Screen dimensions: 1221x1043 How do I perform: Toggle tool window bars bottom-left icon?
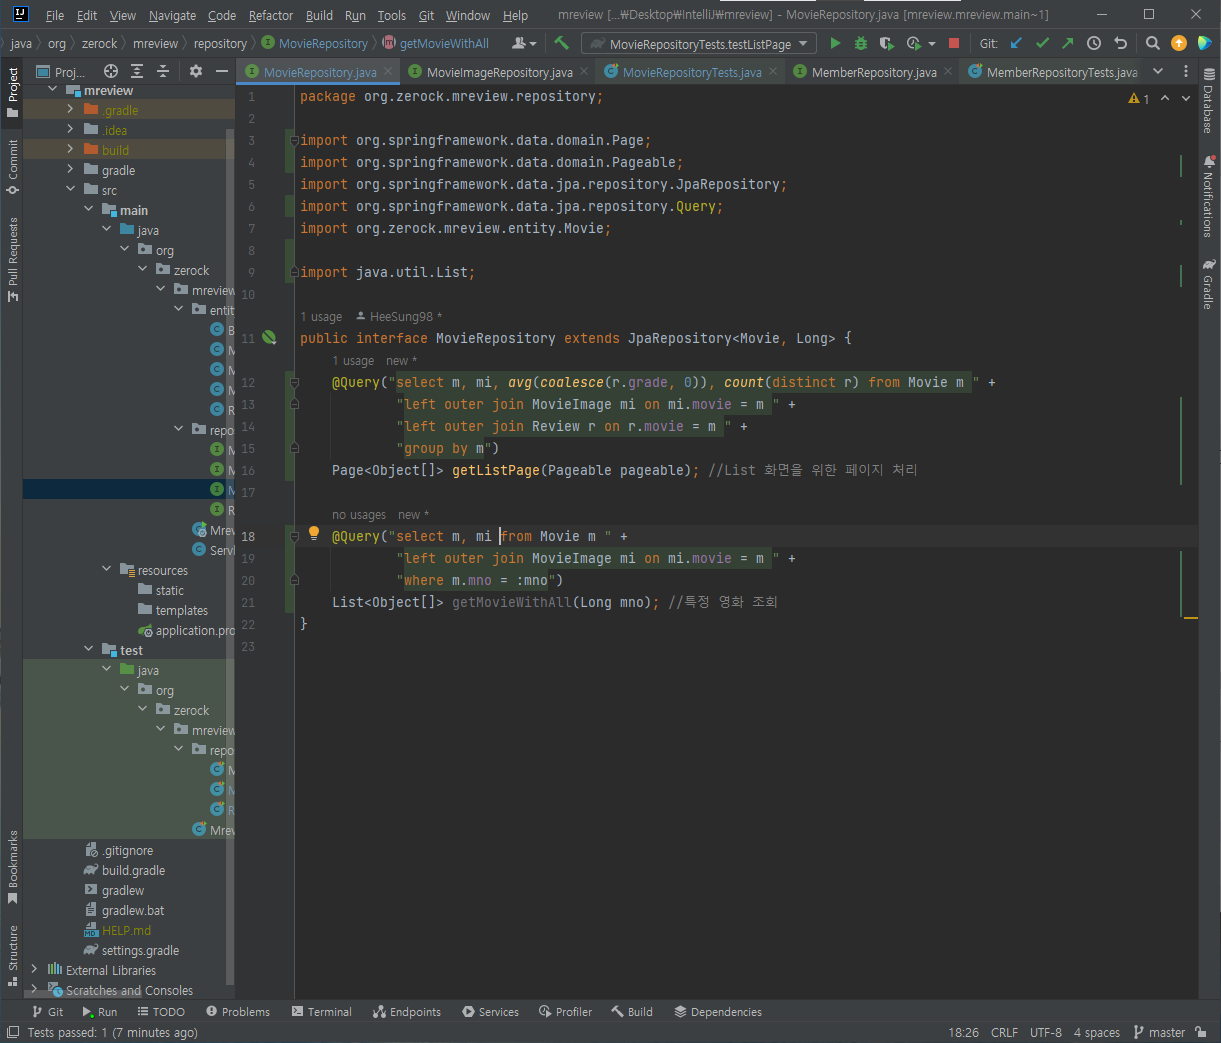pos(13,1032)
